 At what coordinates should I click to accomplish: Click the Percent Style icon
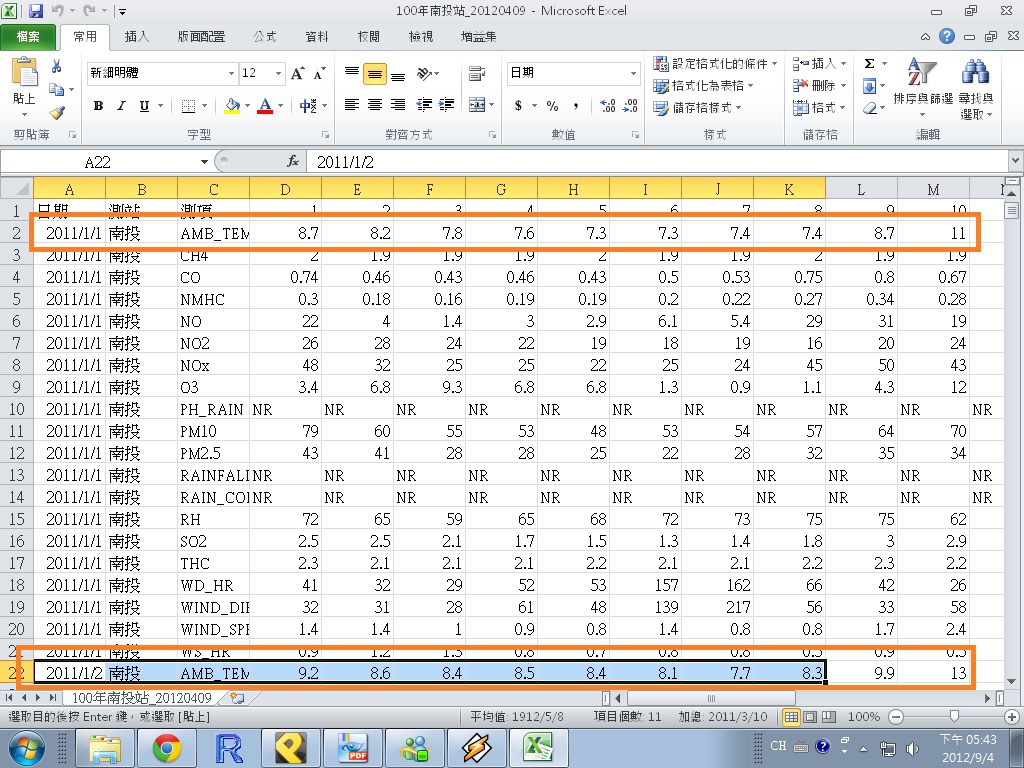[x=552, y=106]
